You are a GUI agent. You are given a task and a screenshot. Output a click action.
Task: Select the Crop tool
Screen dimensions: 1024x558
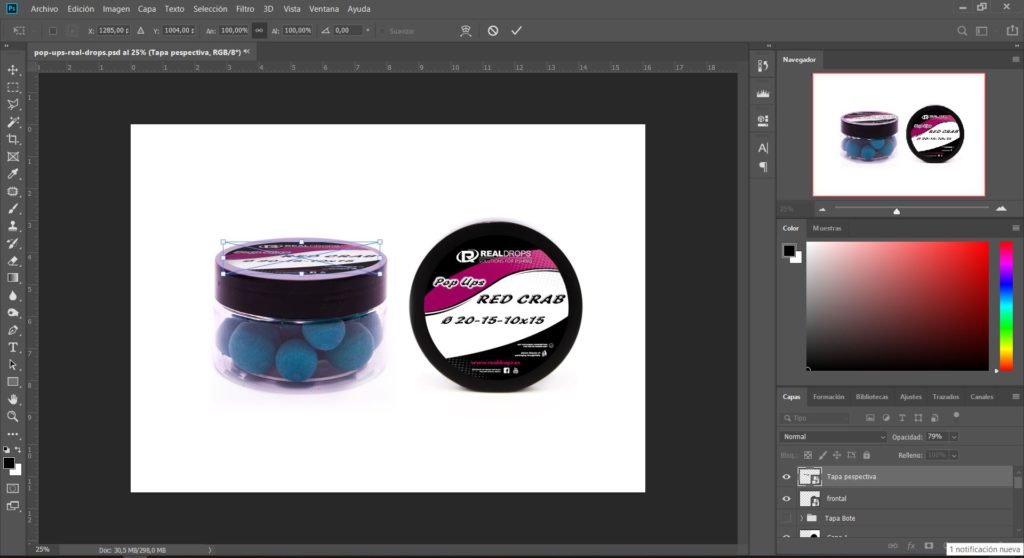point(12,139)
